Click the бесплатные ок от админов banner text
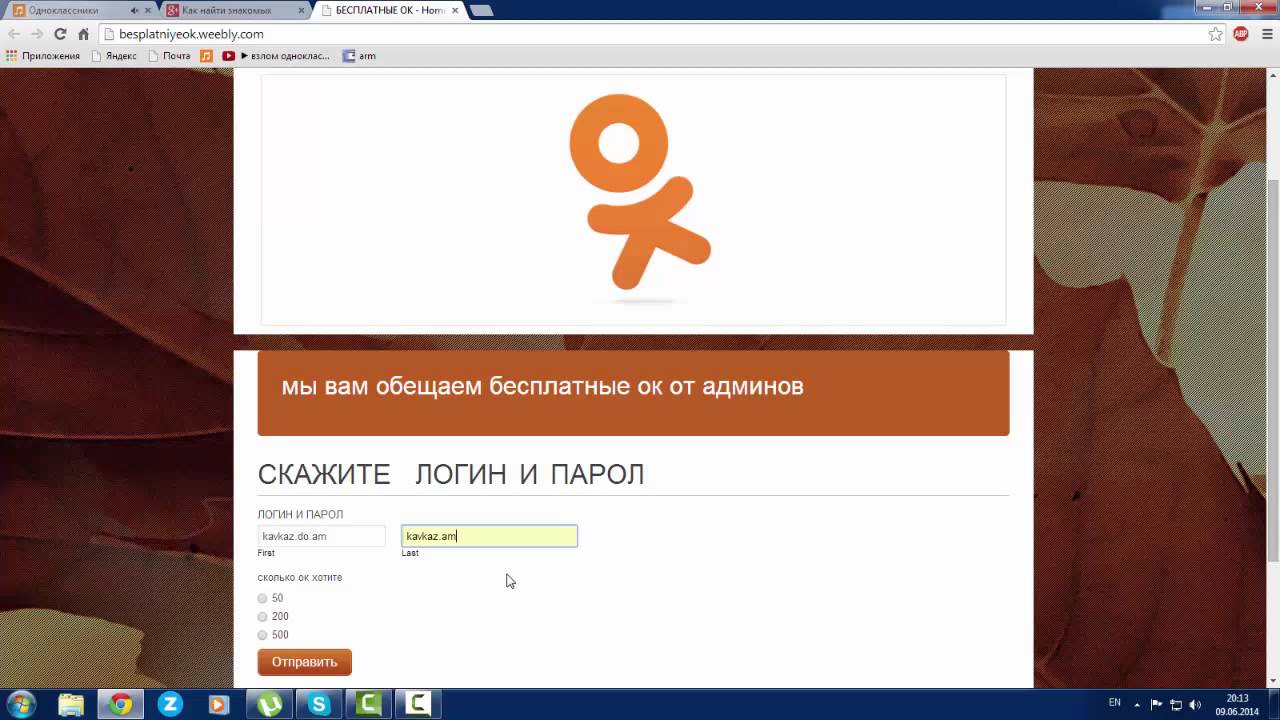 (646, 386)
